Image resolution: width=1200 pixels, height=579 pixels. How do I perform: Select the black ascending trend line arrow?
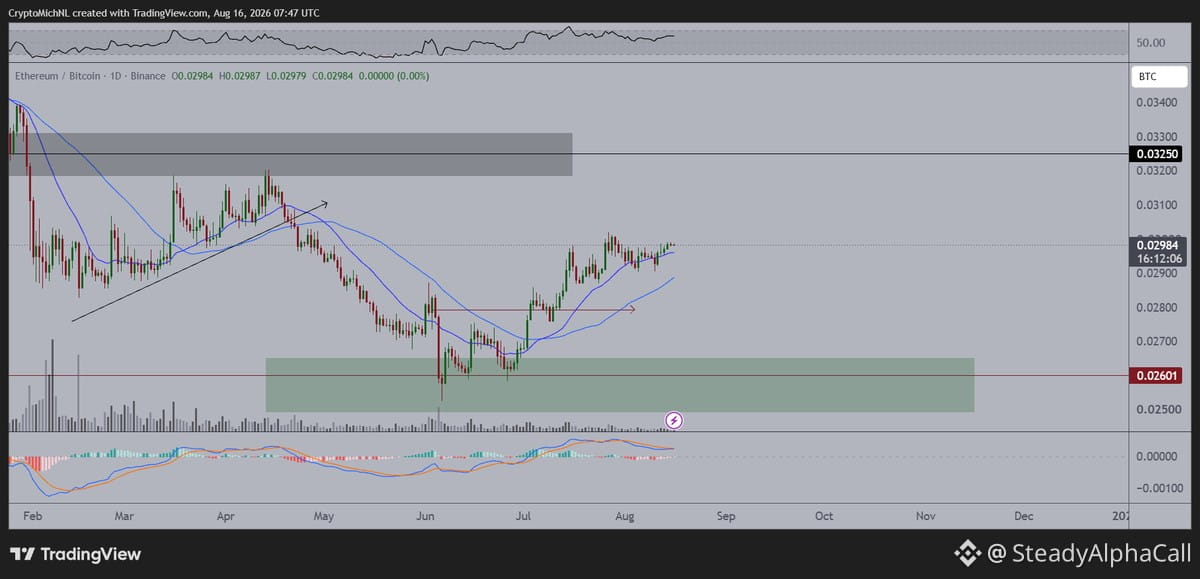click(200, 261)
